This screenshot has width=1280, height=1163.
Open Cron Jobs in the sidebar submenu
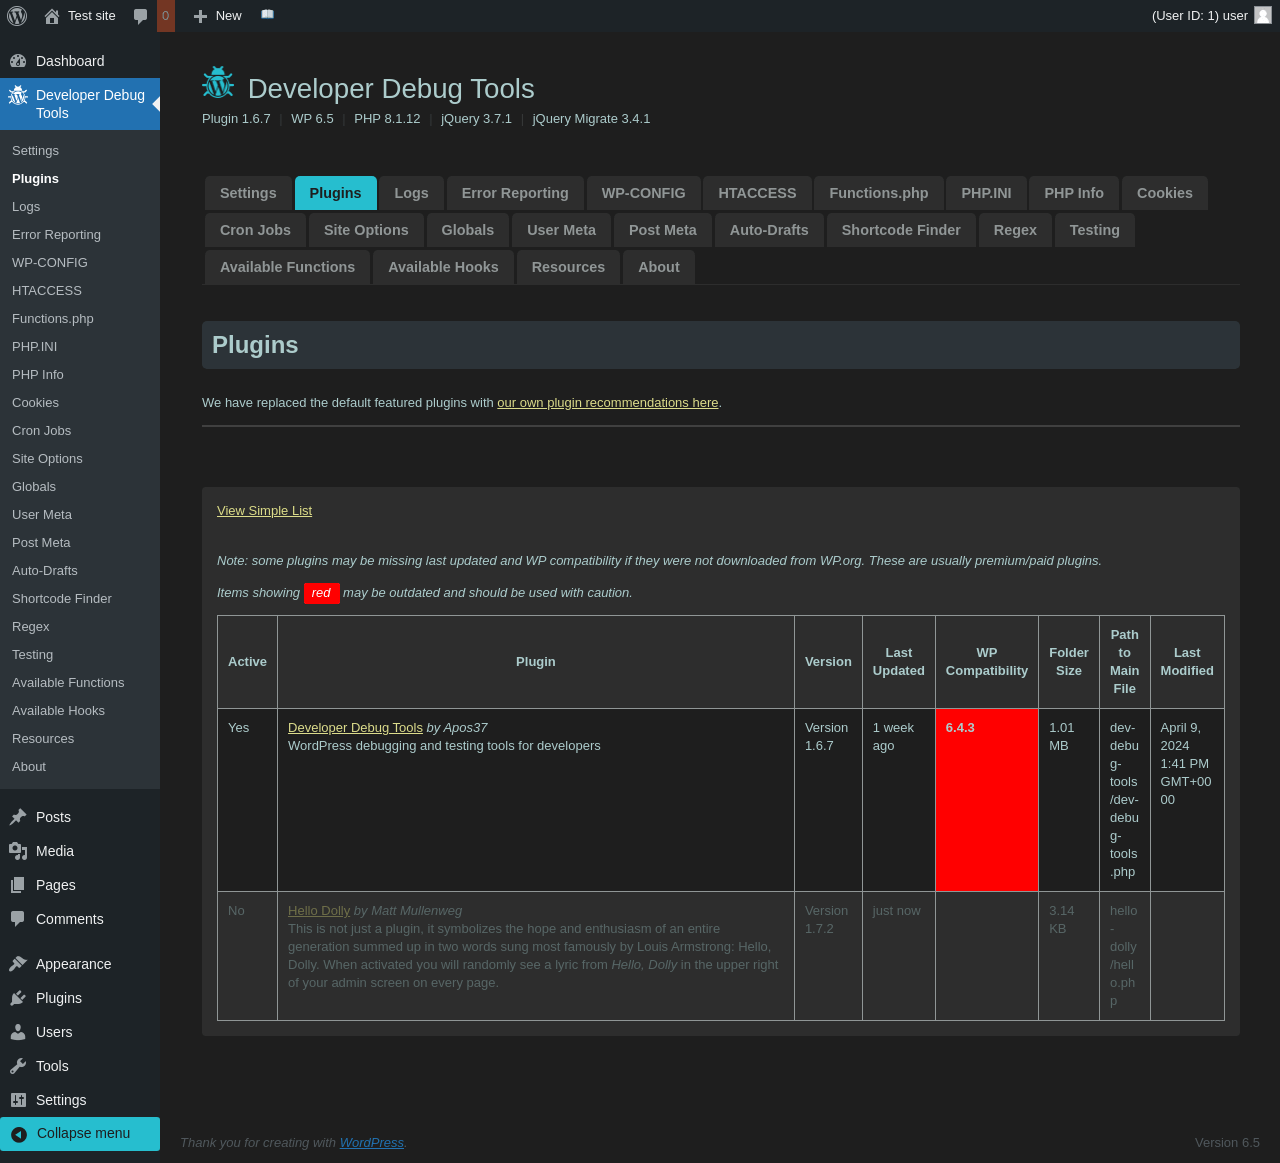click(42, 431)
